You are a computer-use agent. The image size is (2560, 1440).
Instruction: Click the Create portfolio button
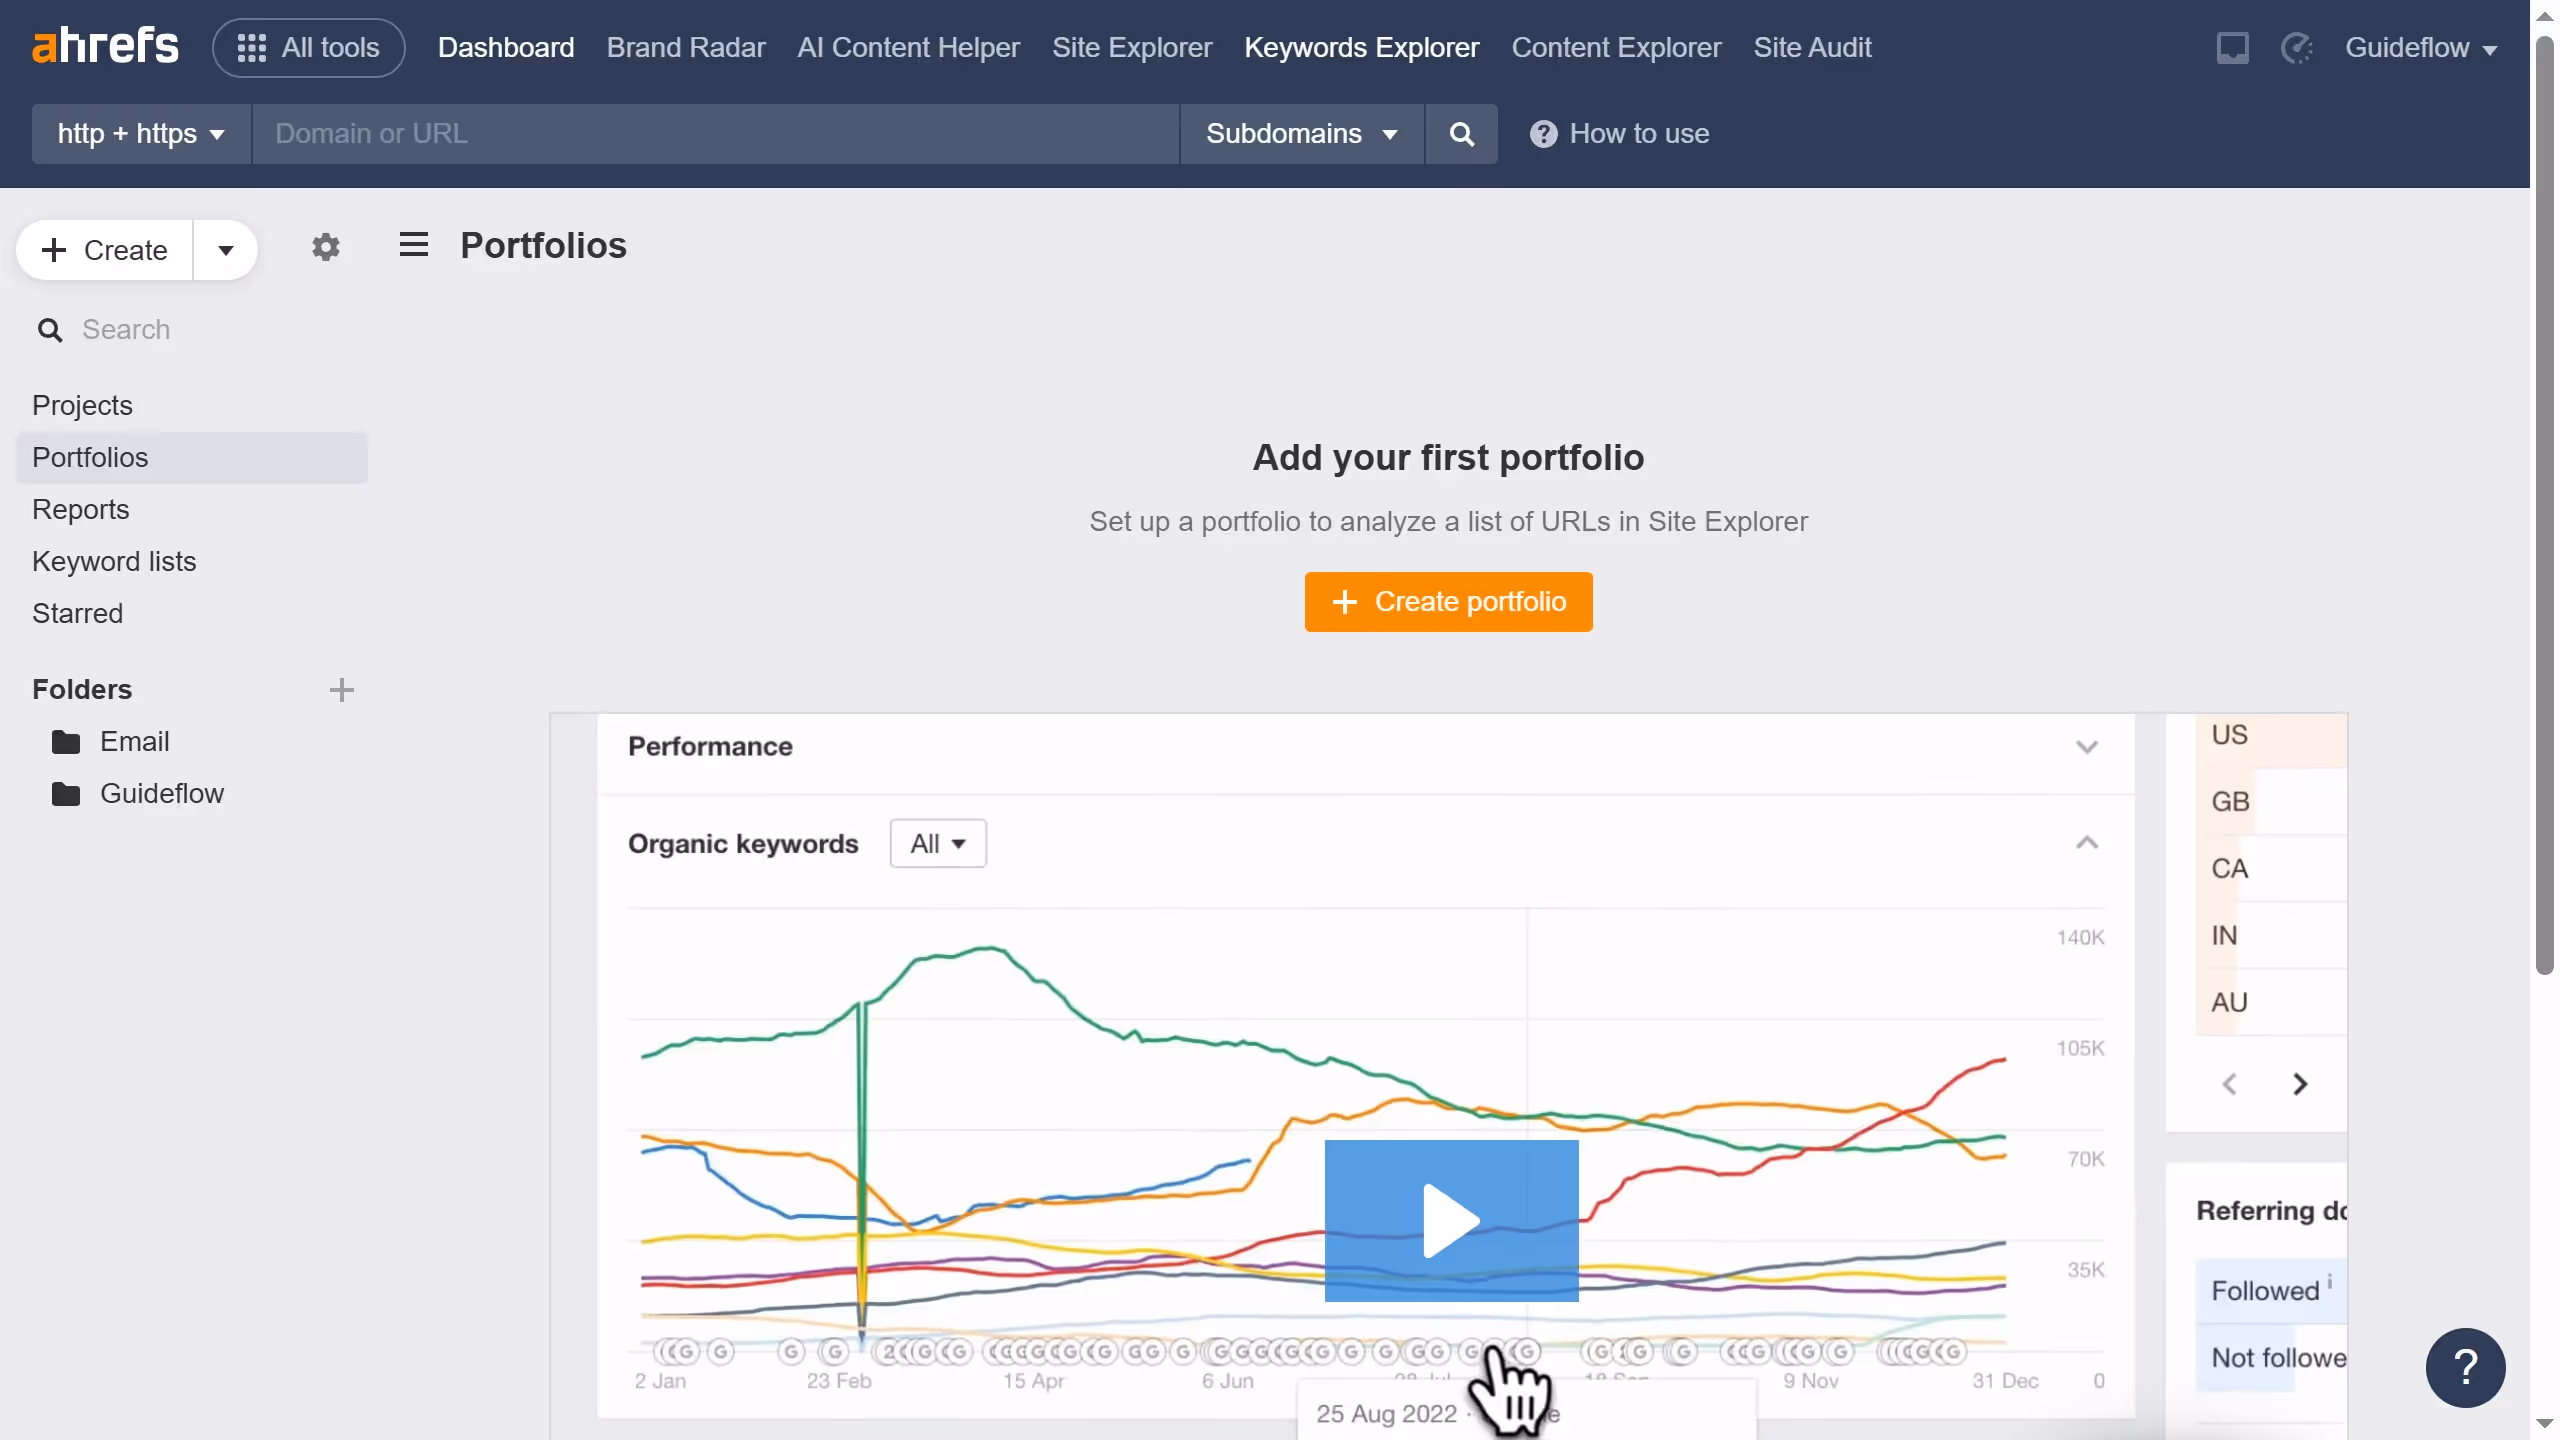(x=1448, y=601)
